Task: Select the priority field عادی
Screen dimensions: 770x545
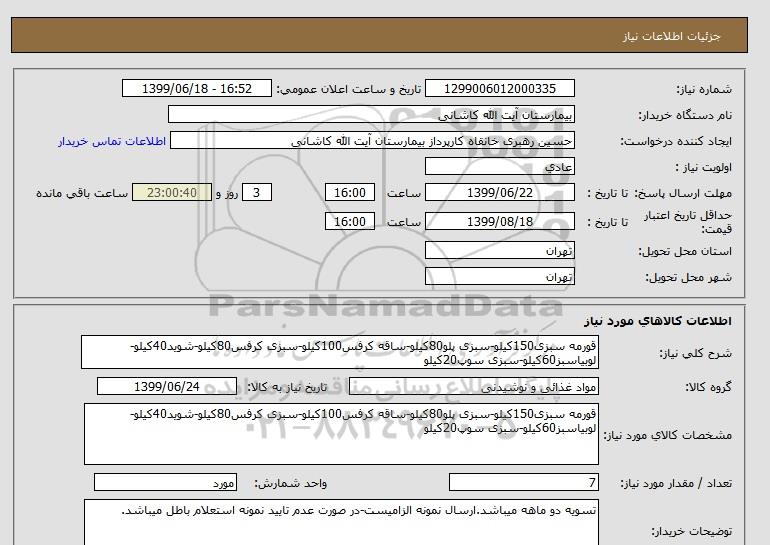Action: pos(499,166)
